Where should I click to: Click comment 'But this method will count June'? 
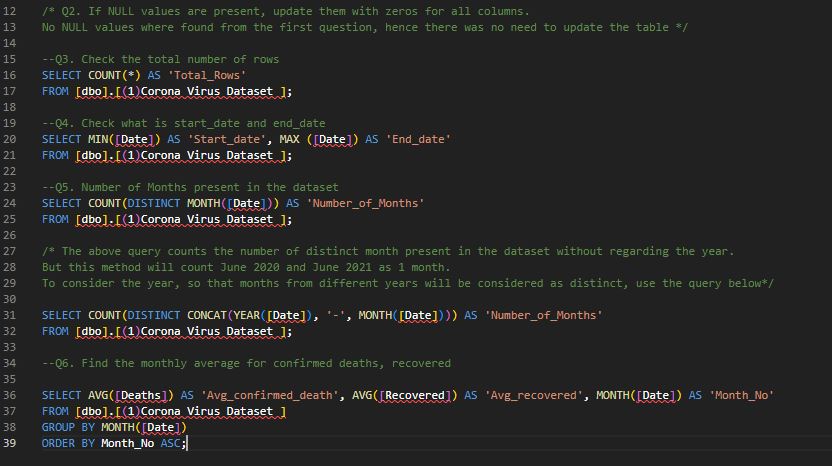click(x=246, y=267)
